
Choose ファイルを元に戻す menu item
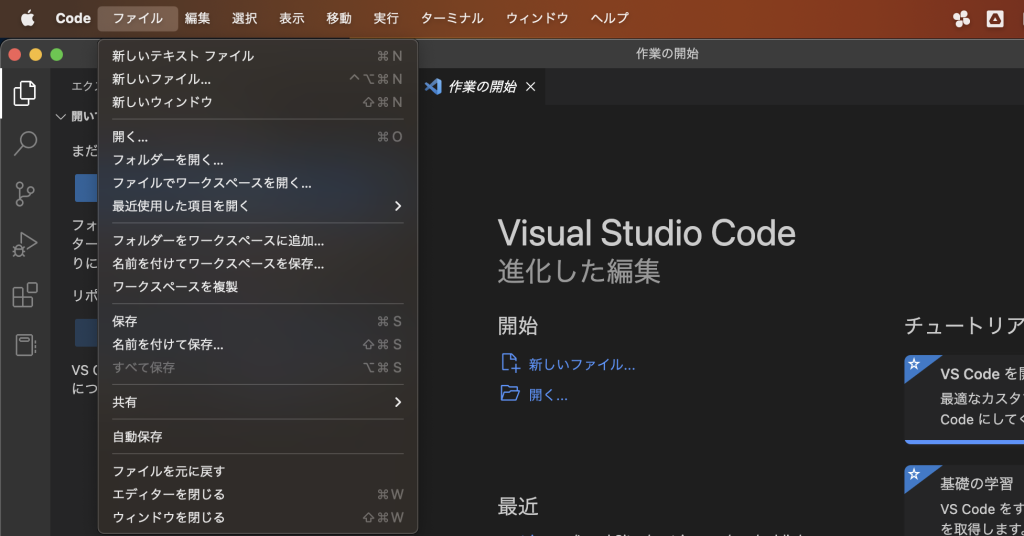(257, 471)
